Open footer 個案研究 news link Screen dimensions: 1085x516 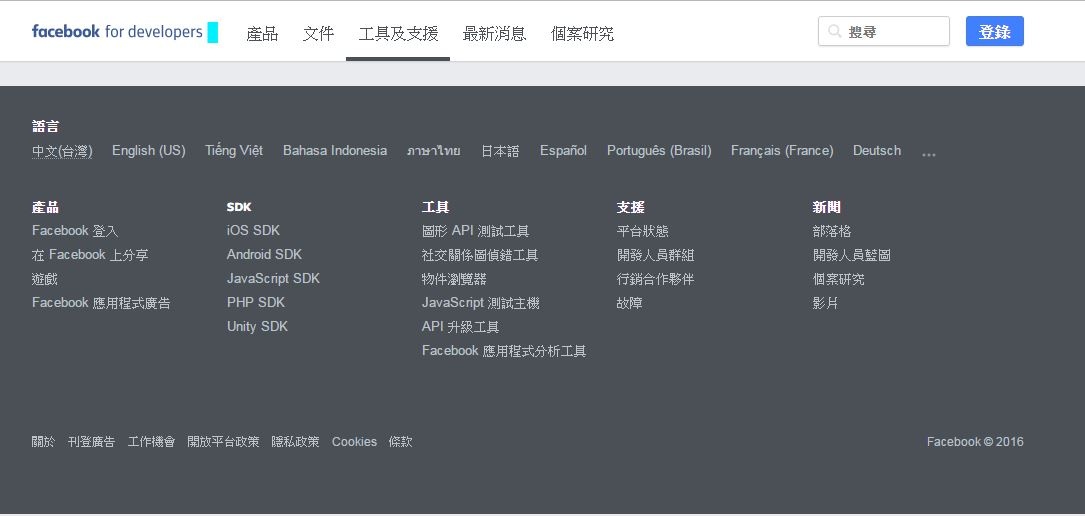(x=839, y=279)
